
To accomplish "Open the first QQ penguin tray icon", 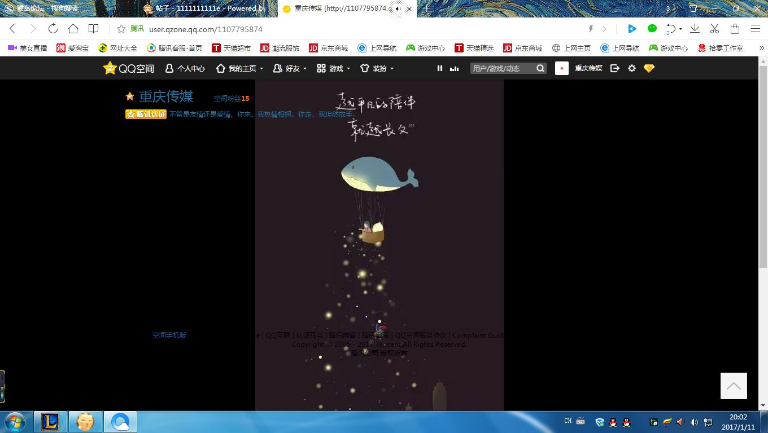I will (x=613, y=422).
